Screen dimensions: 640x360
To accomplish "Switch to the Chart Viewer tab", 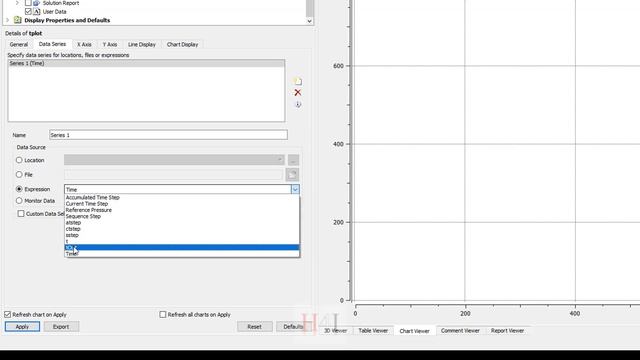I will [414, 331].
